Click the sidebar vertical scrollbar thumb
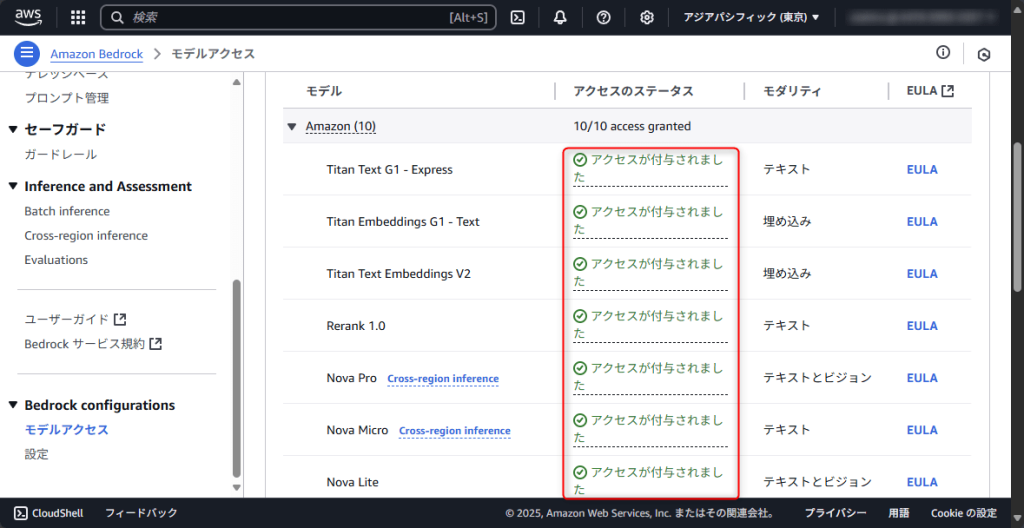The width and height of the screenshot is (1024, 528). (236, 379)
